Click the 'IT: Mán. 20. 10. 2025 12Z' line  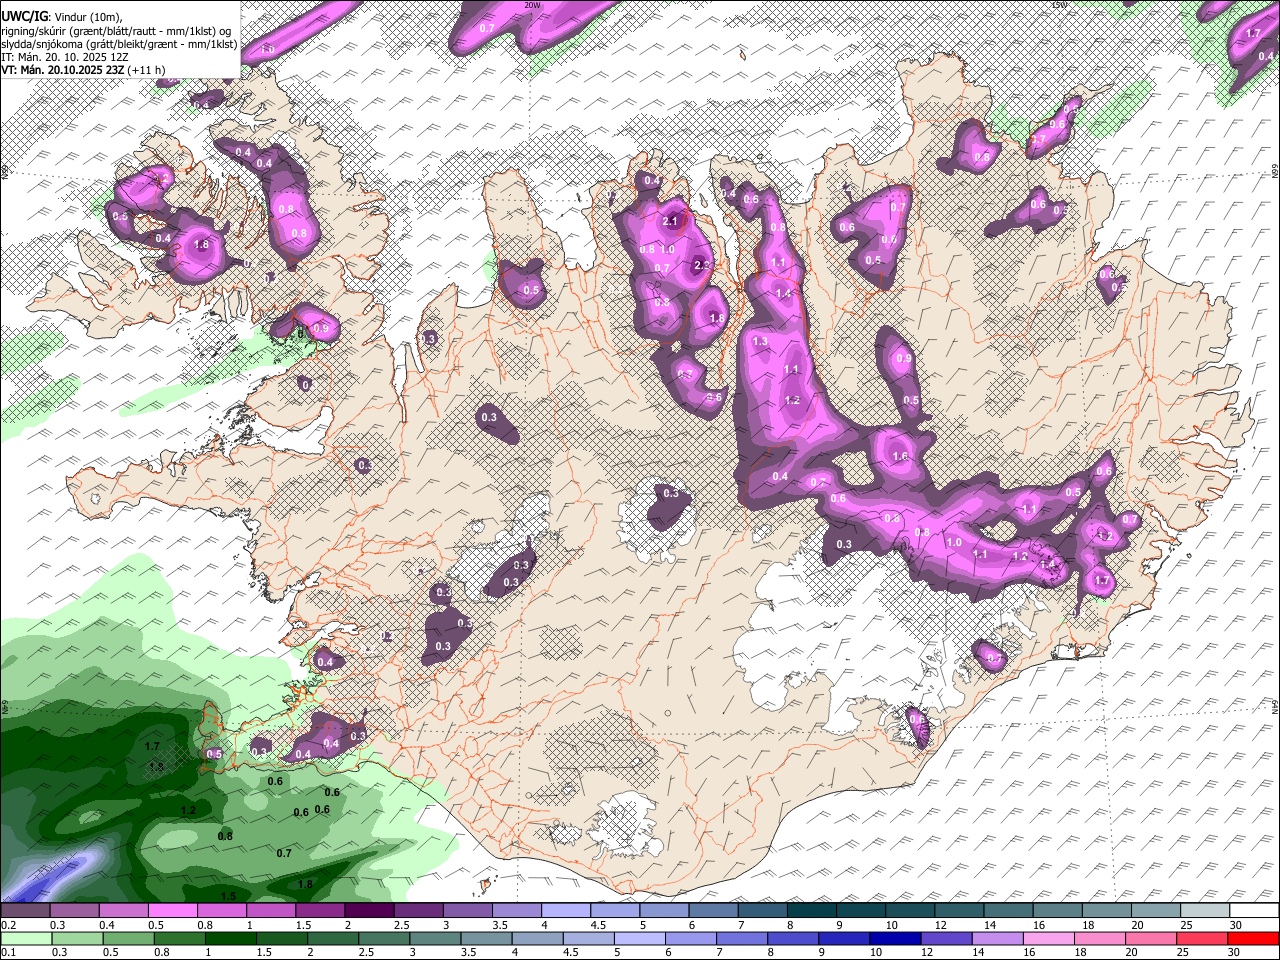pos(65,56)
